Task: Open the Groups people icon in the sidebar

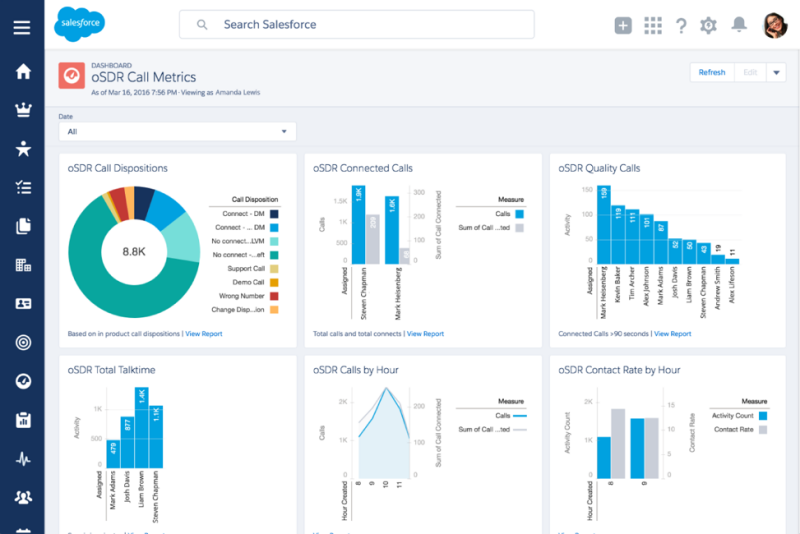Action: [23, 497]
